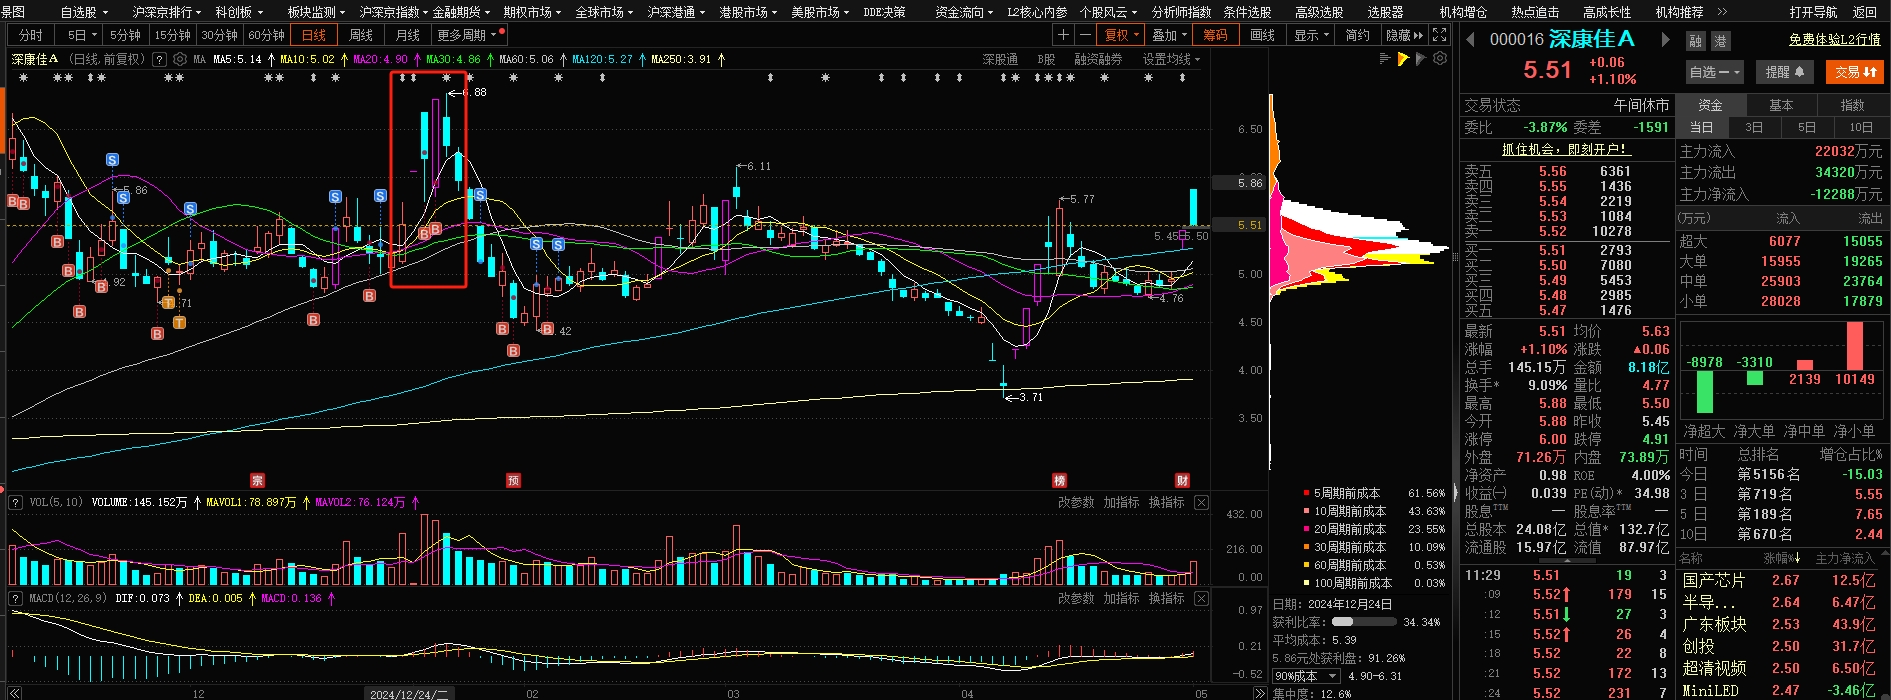Click the 交易 trade button
This screenshot has height=700, width=1891.
click(1856, 72)
